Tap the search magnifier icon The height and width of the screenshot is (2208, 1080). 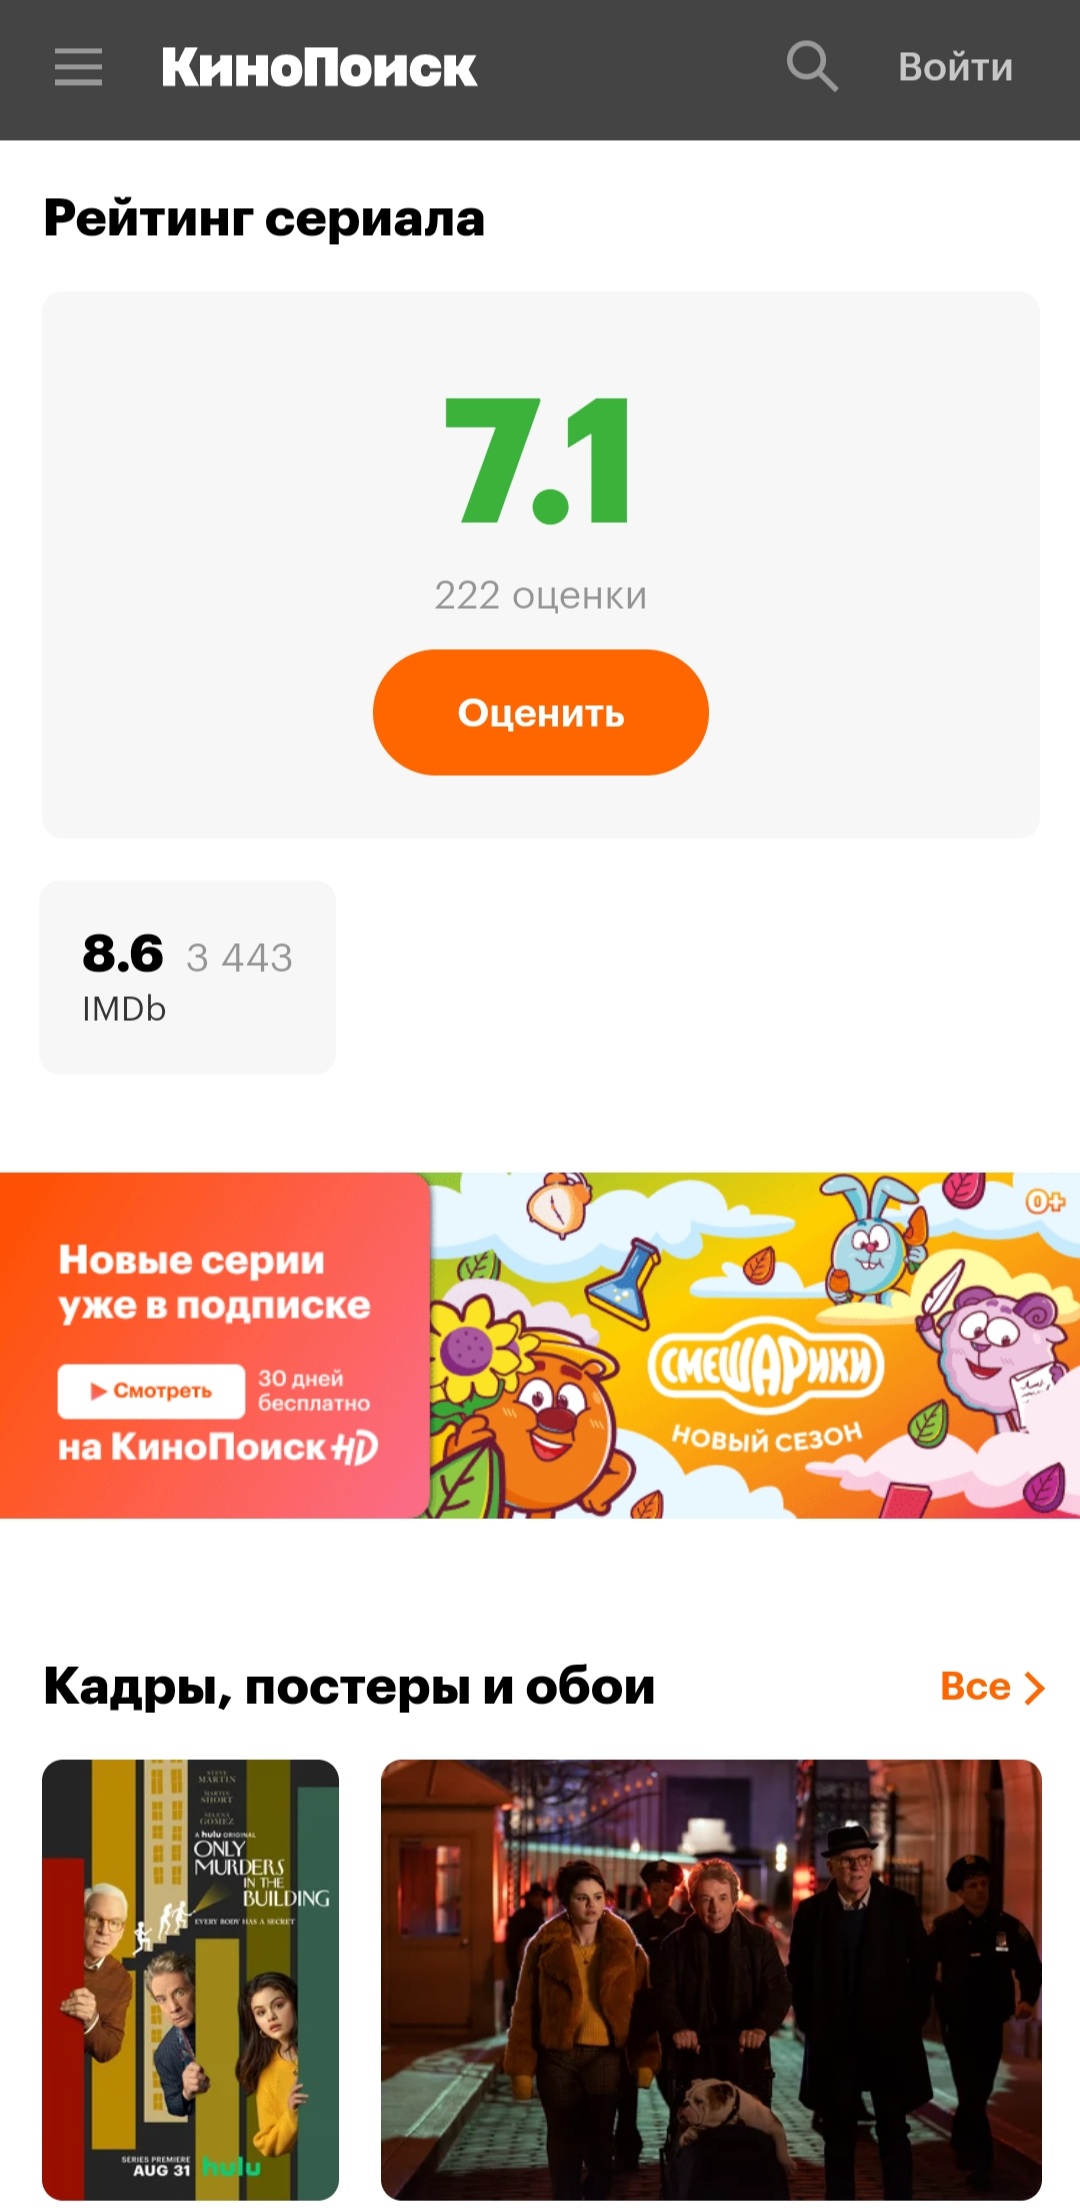pos(811,67)
